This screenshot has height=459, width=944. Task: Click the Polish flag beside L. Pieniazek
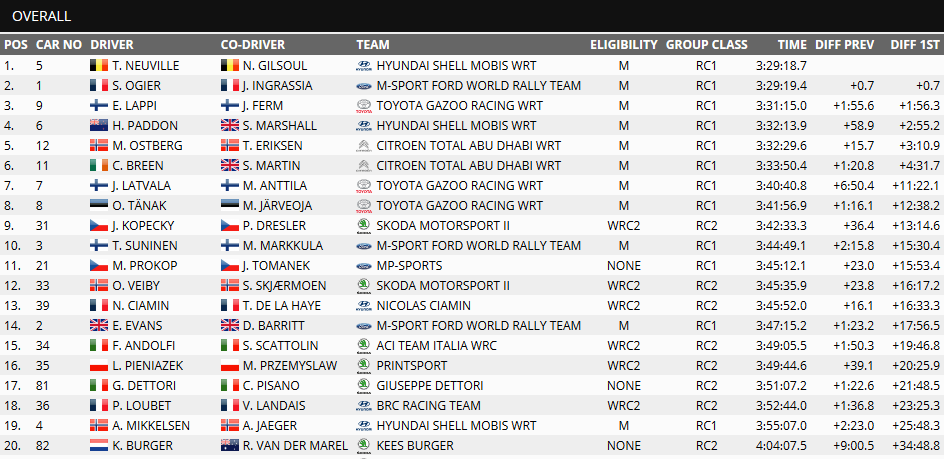coord(99,366)
